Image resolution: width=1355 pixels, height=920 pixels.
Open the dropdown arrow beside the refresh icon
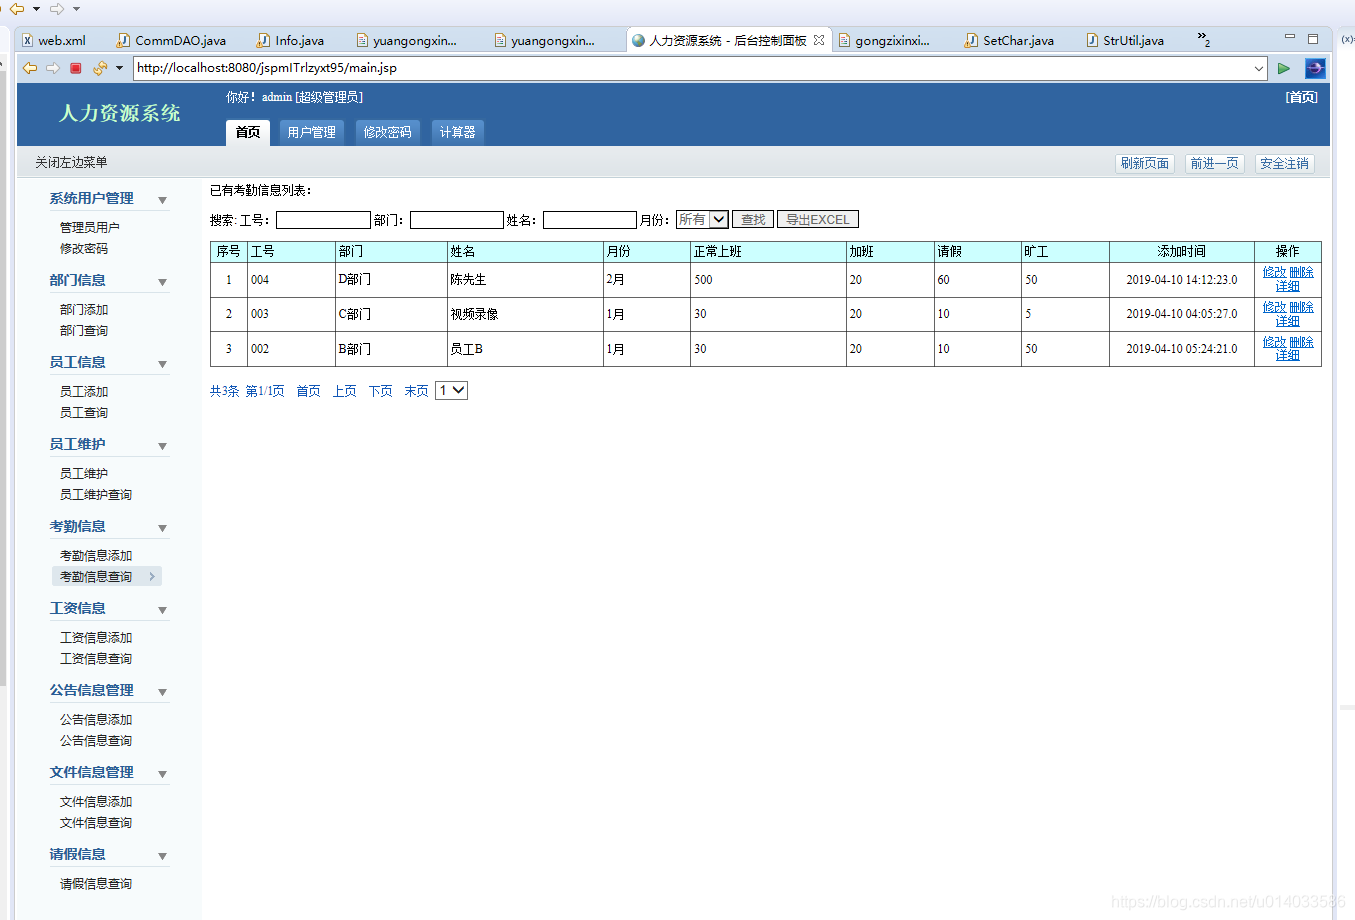tap(119, 68)
